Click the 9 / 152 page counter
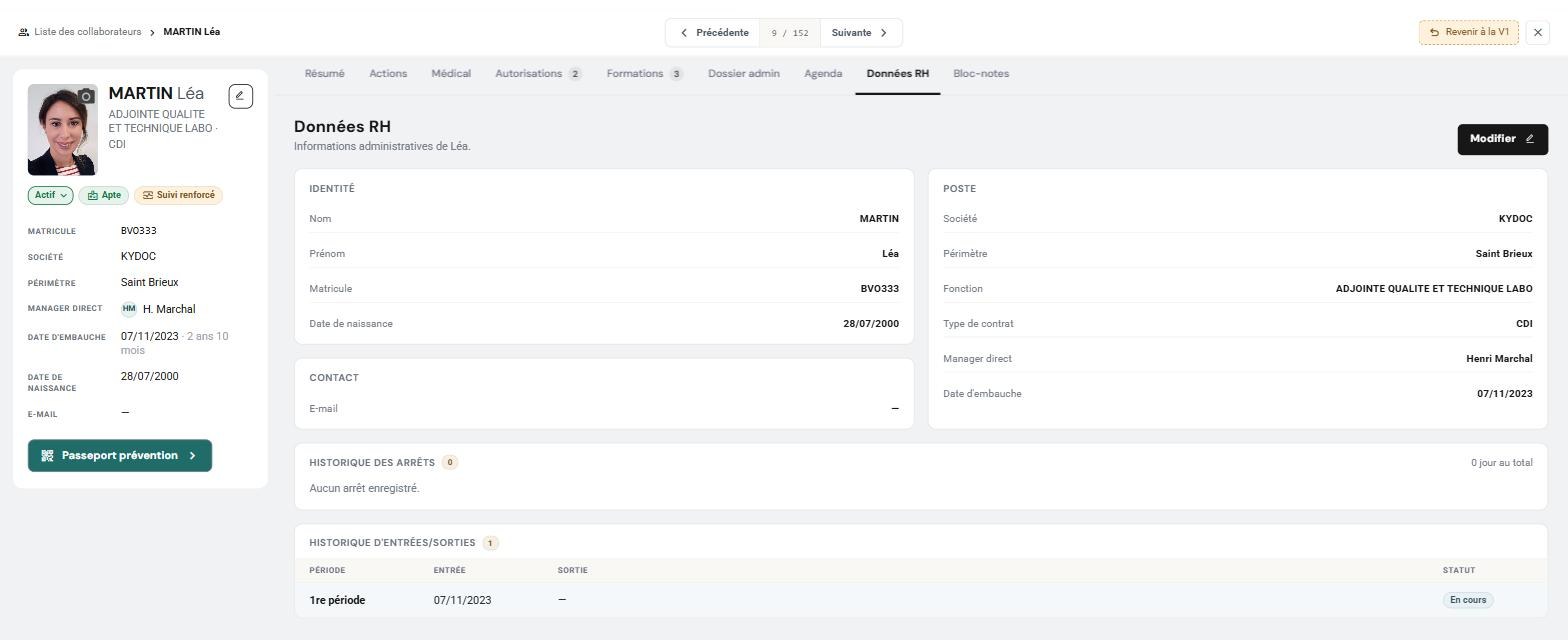This screenshot has height=640, width=1568. tap(790, 33)
